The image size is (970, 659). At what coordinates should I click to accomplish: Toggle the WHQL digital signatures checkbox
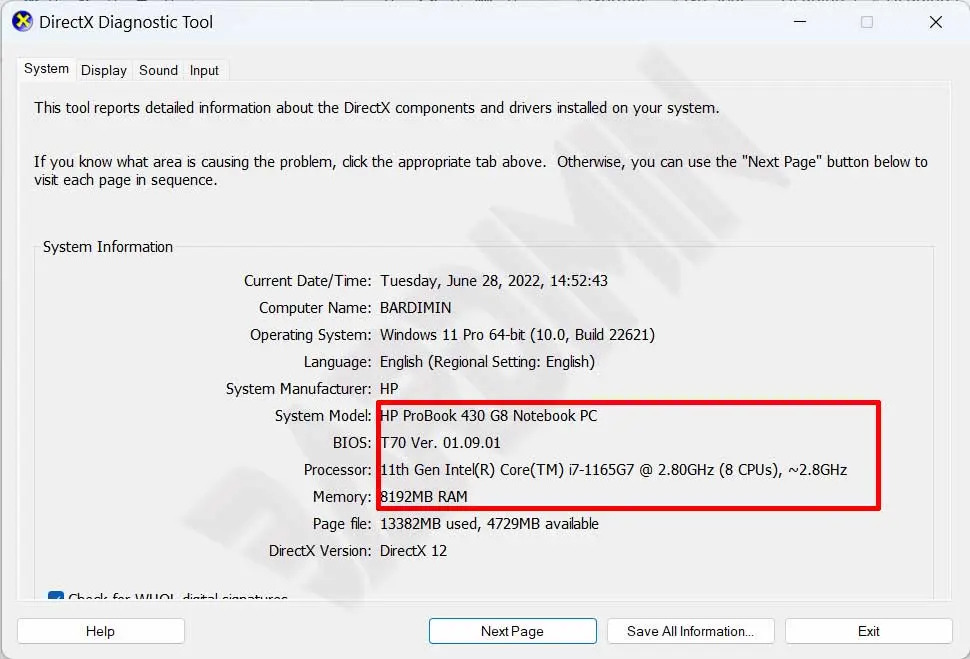(x=56, y=596)
